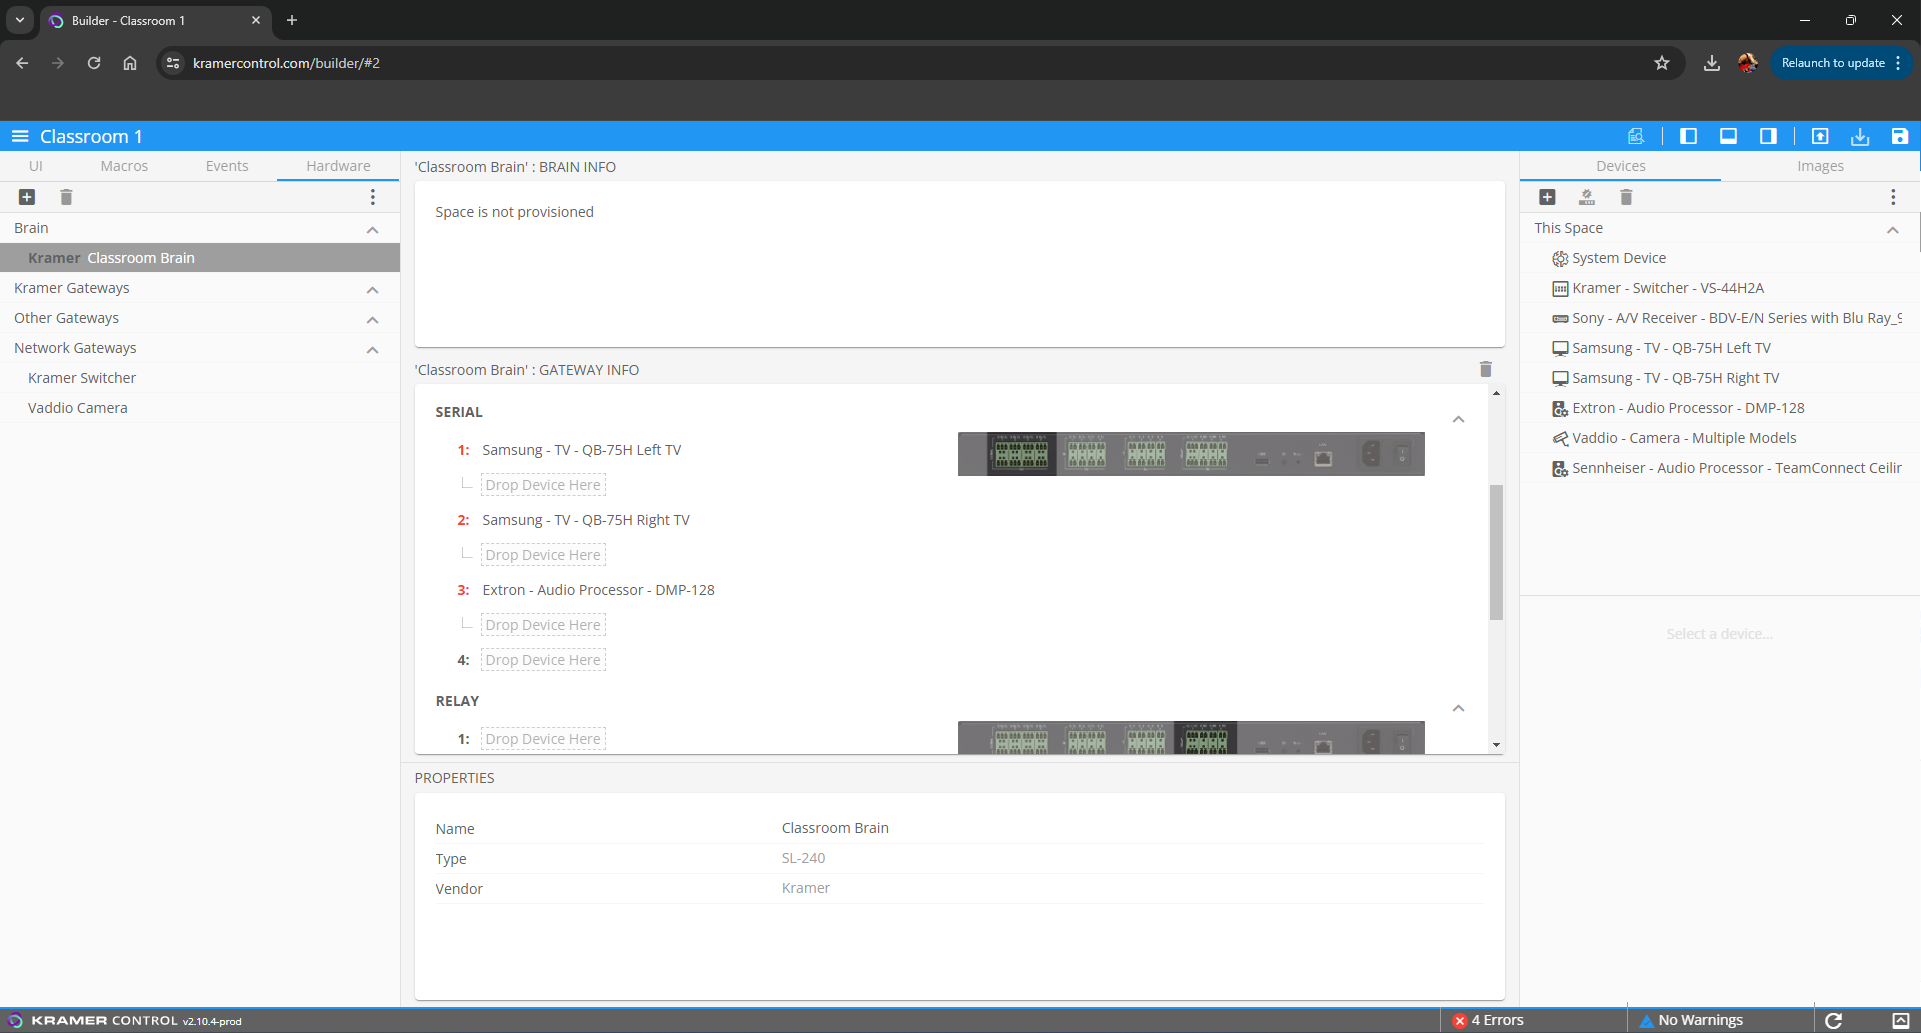Select the Hardware tab
The height and width of the screenshot is (1033, 1921).
[x=338, y=166]
